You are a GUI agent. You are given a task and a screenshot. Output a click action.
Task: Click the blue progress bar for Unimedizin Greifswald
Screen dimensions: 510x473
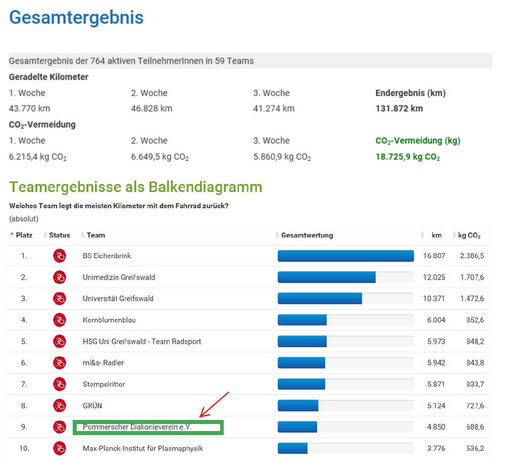pos(327,277)
